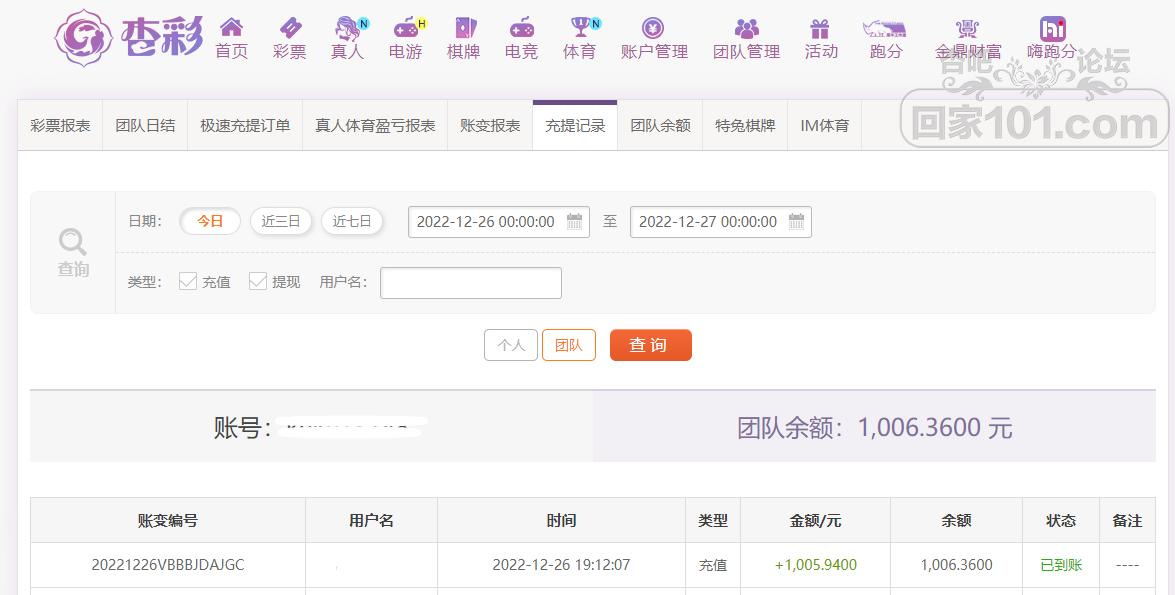The image size is (1175, 595).
Task: Click the 个人 button
Action: [x=511, y=345]
